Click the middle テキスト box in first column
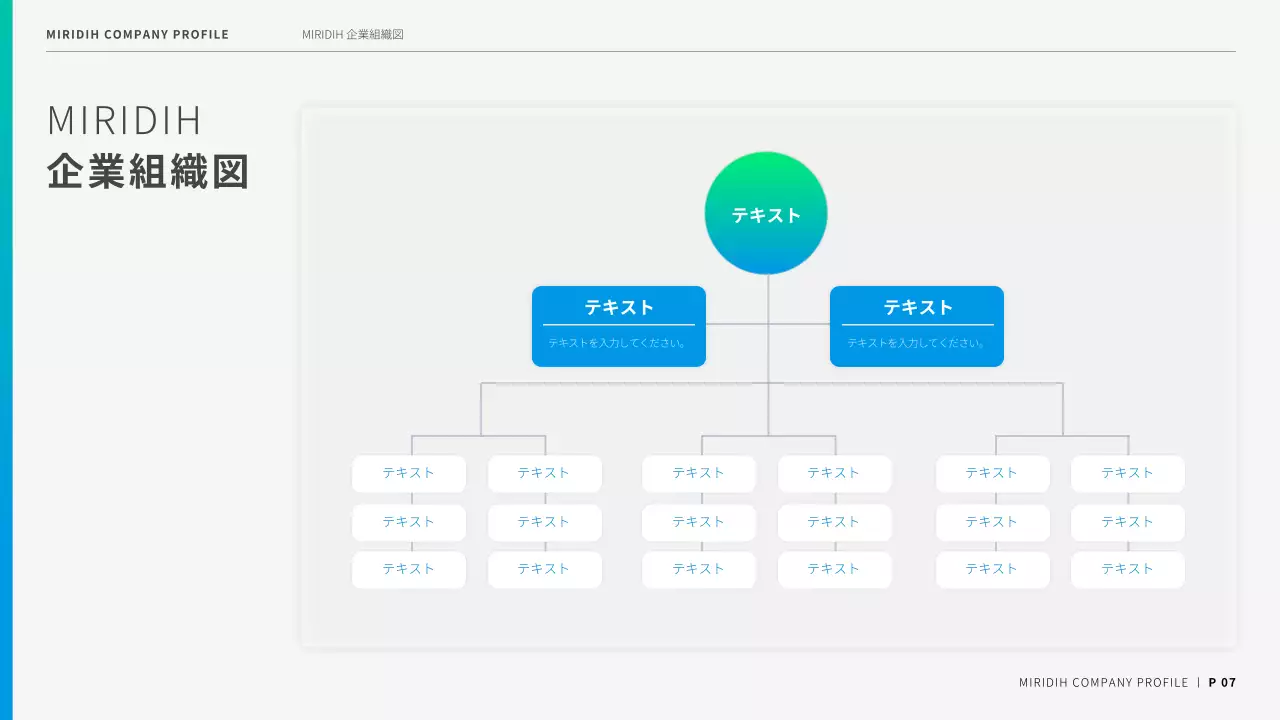This screenshot has height=720, width=1280. point(409,521)
